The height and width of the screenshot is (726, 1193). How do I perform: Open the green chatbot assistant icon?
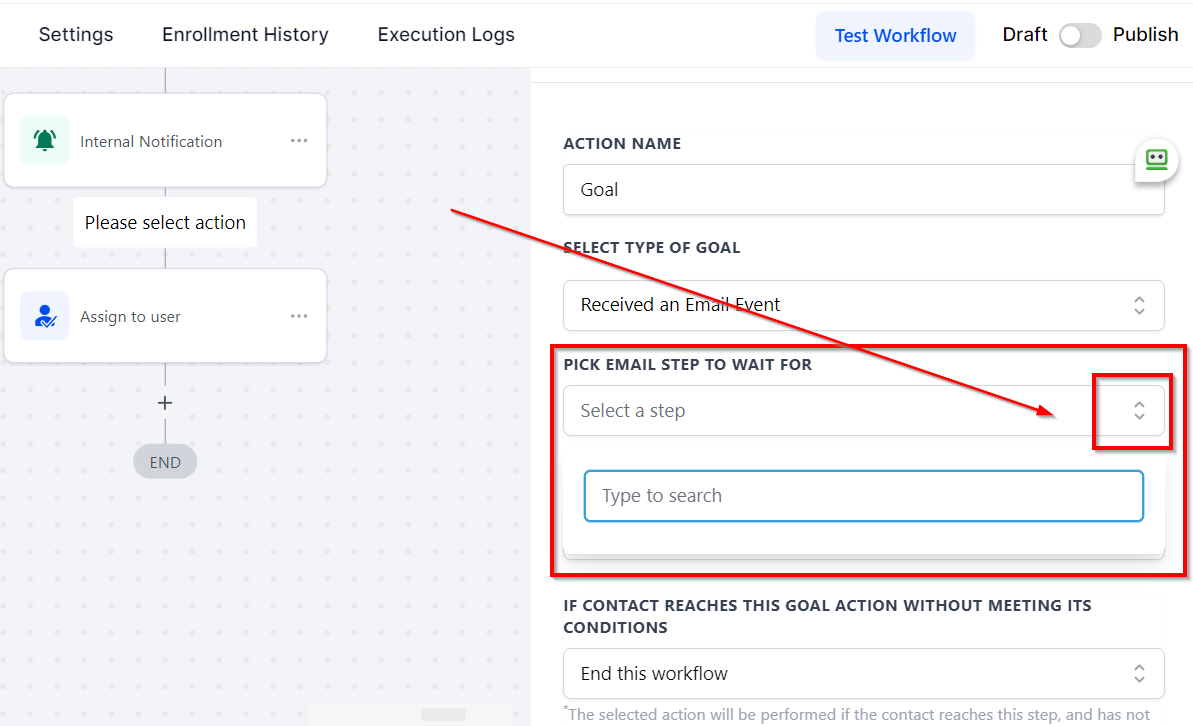1156,160
